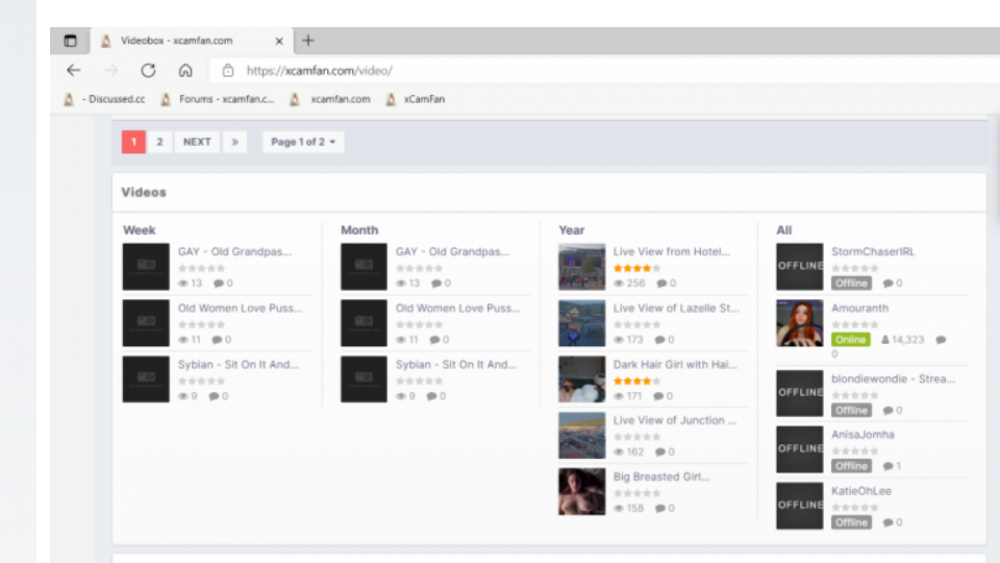
Task: Go to the browser home page
Action: pos(186,70)
